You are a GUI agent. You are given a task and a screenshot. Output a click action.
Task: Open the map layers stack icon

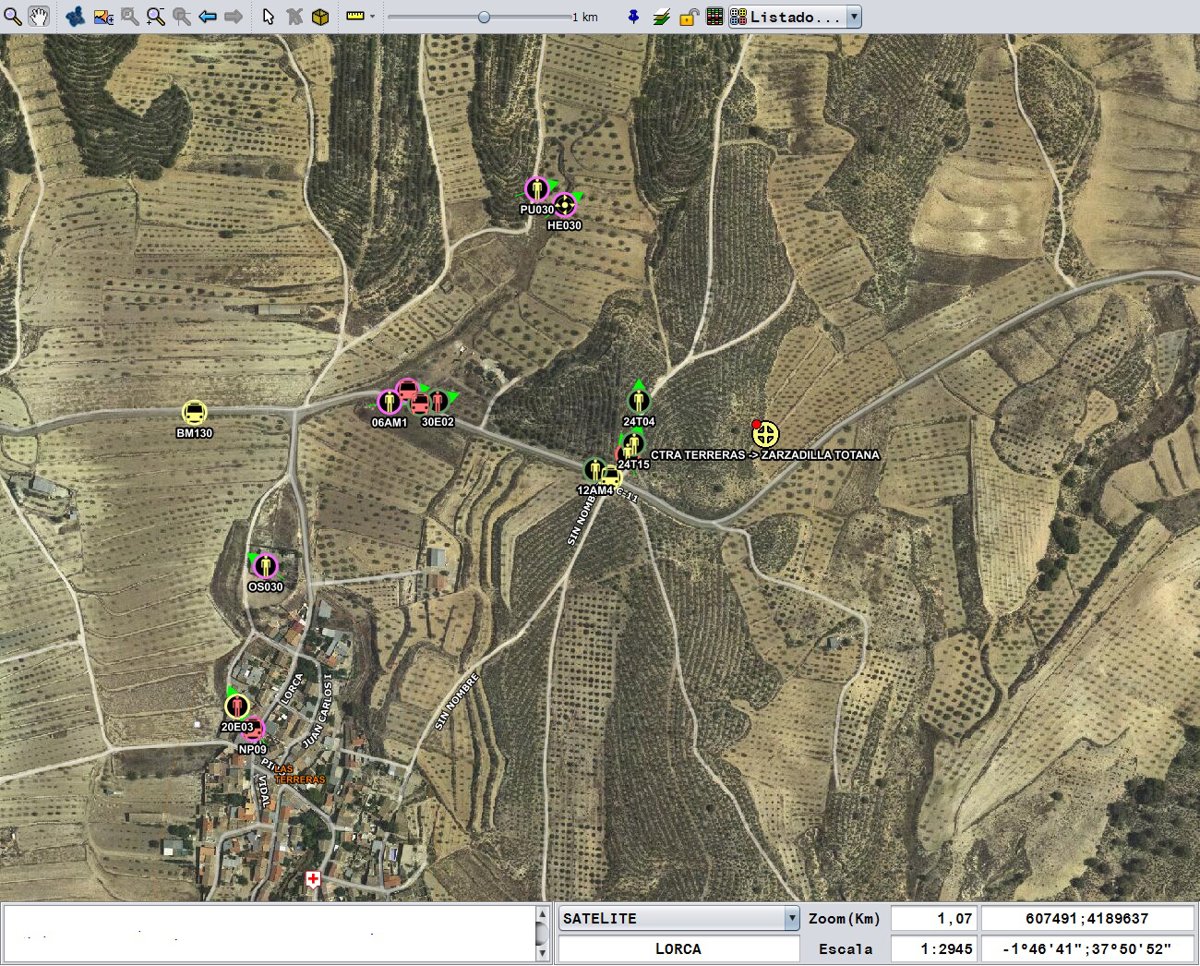click(x=661, y=16)
